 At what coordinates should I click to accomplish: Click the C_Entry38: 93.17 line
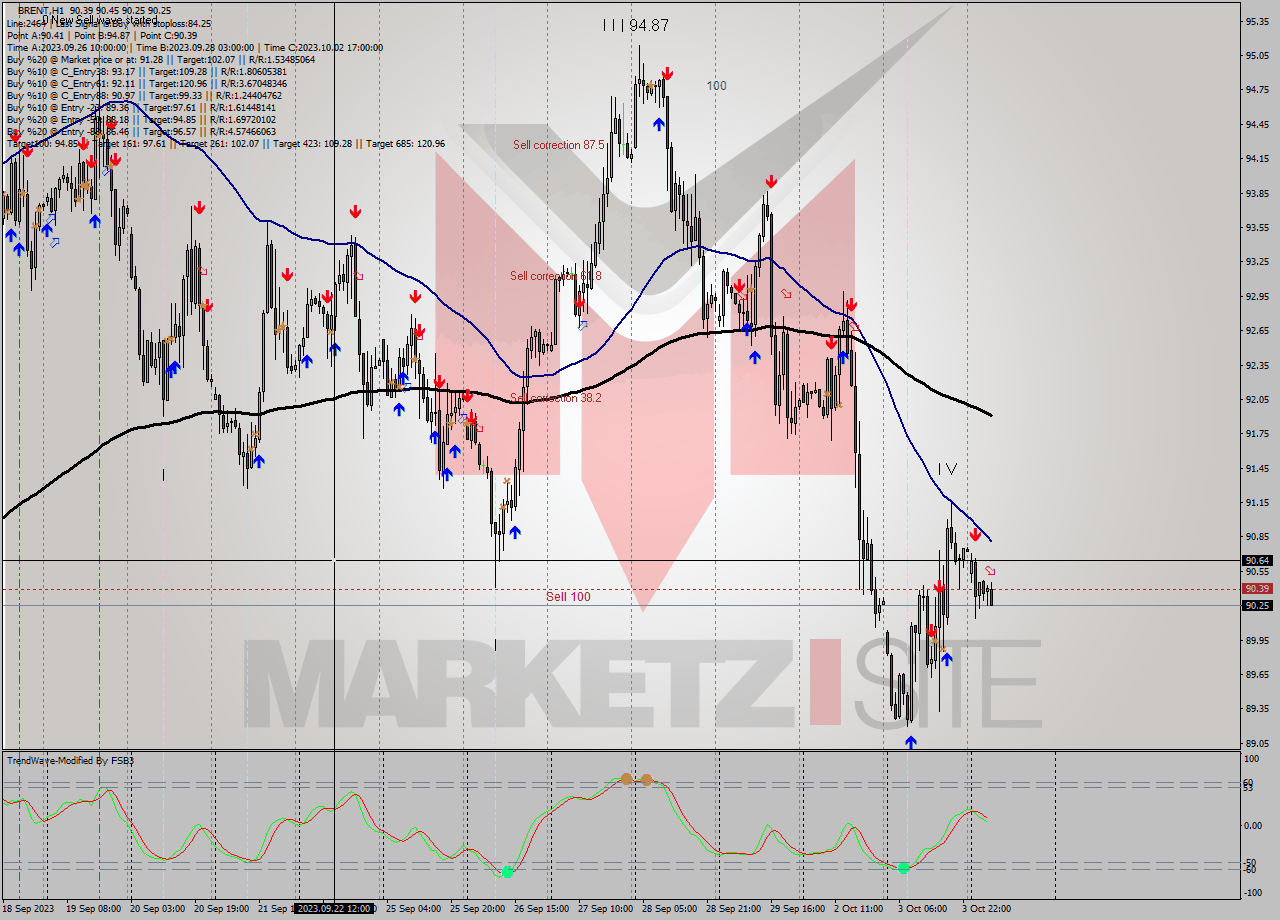[x=147, y=72]
